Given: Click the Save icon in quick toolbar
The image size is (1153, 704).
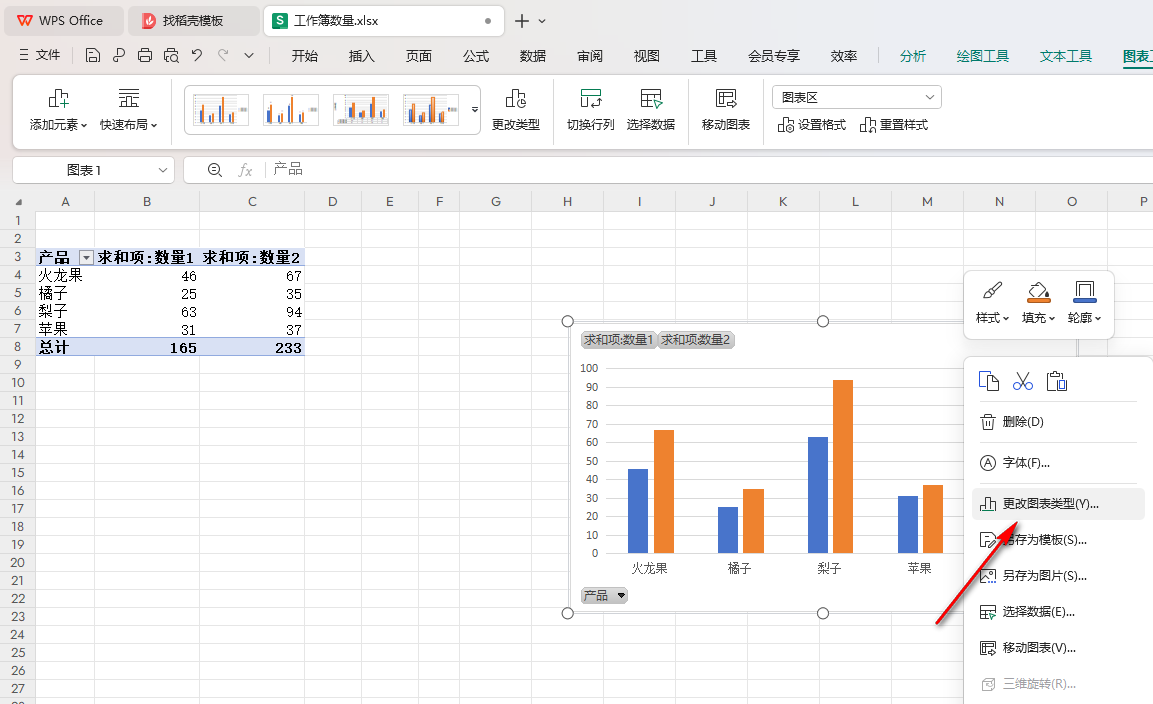Looking at the screenshot, I should pos(93,55).
